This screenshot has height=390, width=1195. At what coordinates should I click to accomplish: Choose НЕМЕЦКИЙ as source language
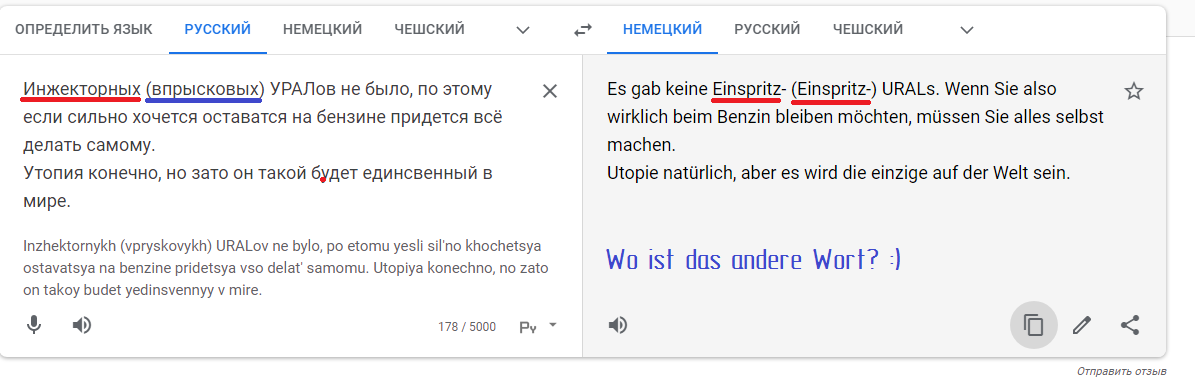point(322,30)
